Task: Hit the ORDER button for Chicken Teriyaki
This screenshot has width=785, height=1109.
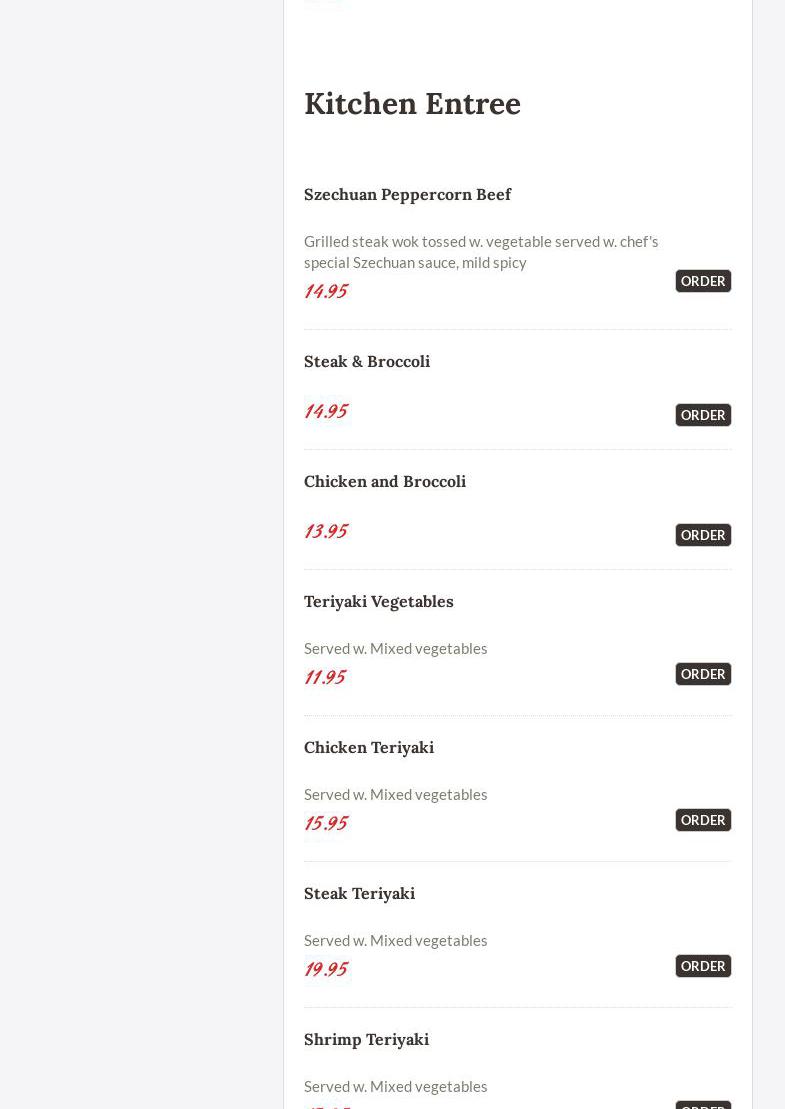Action: coord(703,820)
